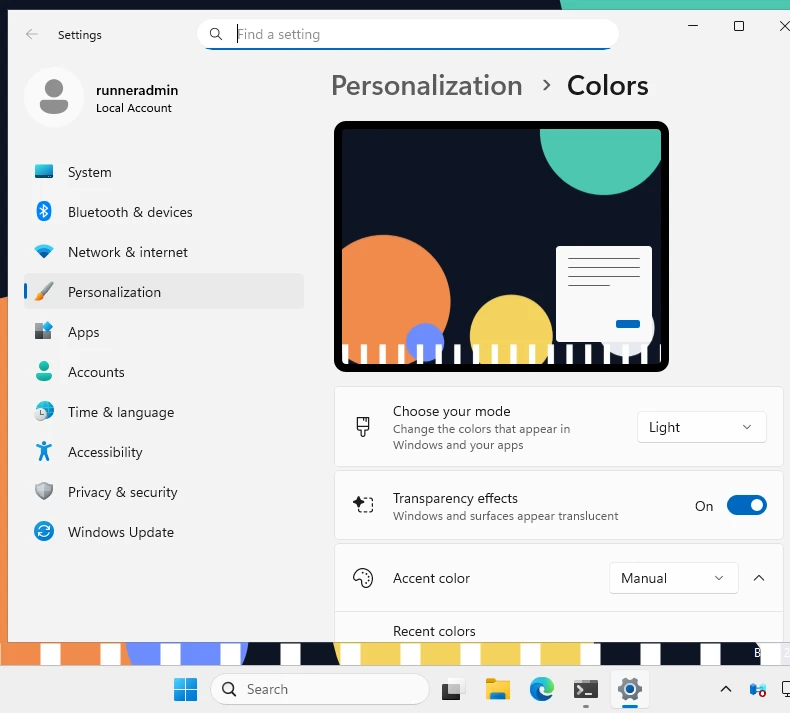
Task: Click the palette icon beside Accent color
Action: tap(363, 578)
